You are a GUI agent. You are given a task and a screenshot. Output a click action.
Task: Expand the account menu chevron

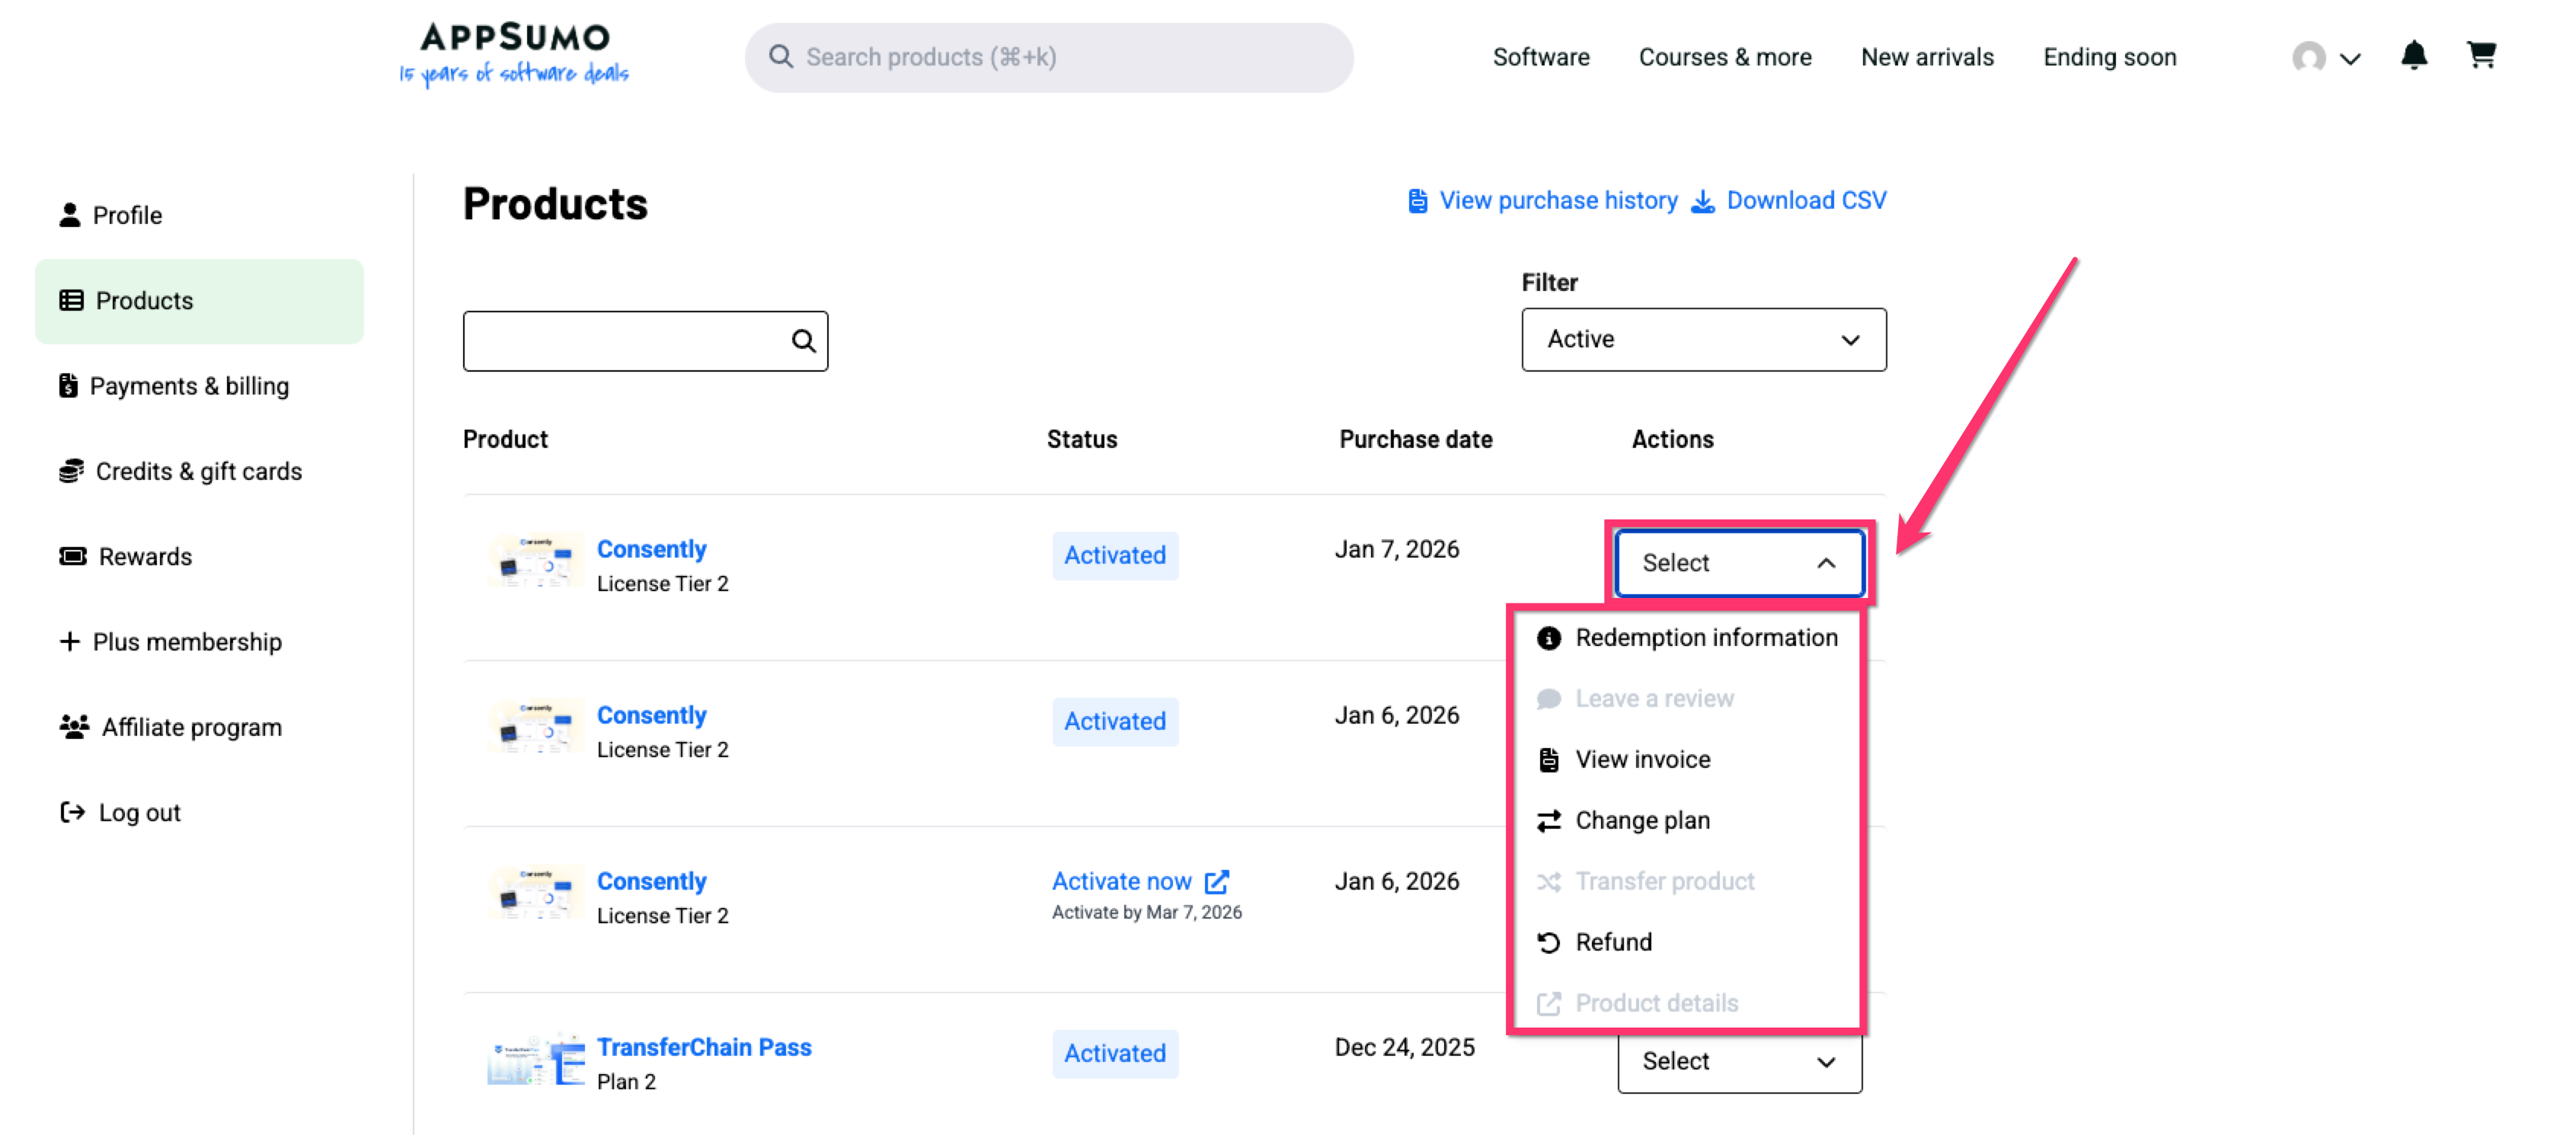(x=2350, y=58)
